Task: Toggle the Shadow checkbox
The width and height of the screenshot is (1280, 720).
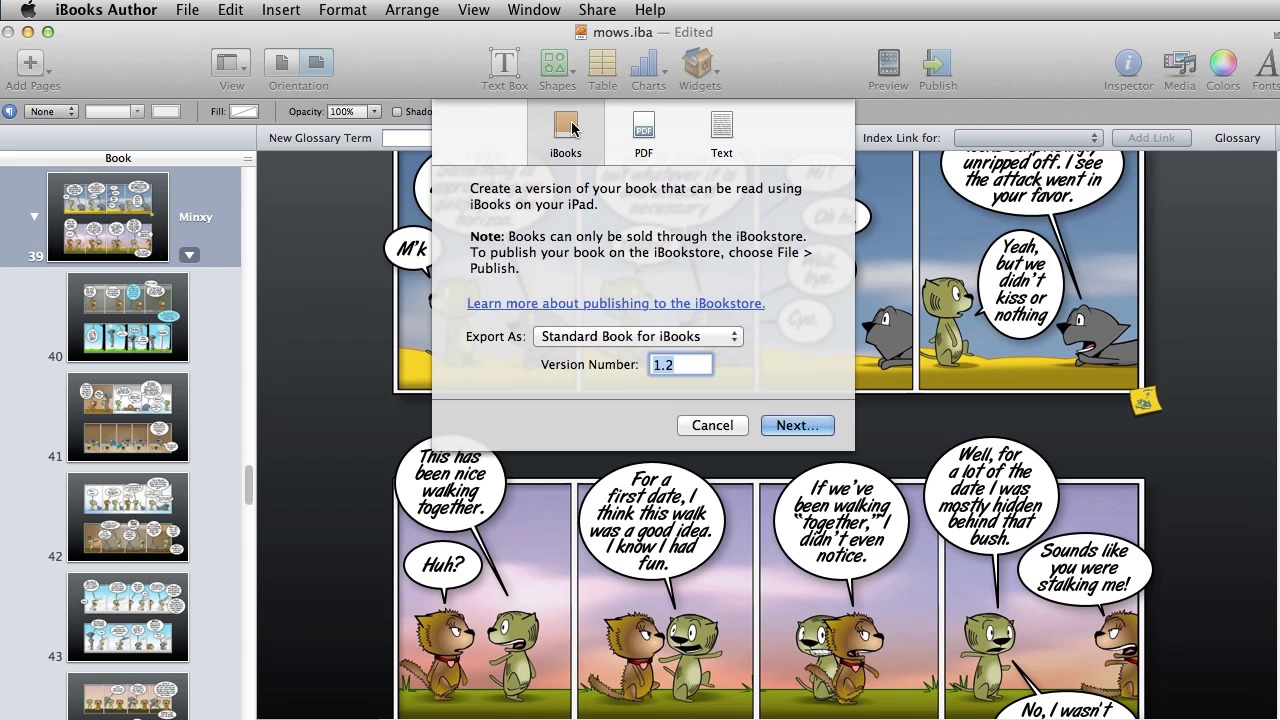Action: [x=397, y=112]
